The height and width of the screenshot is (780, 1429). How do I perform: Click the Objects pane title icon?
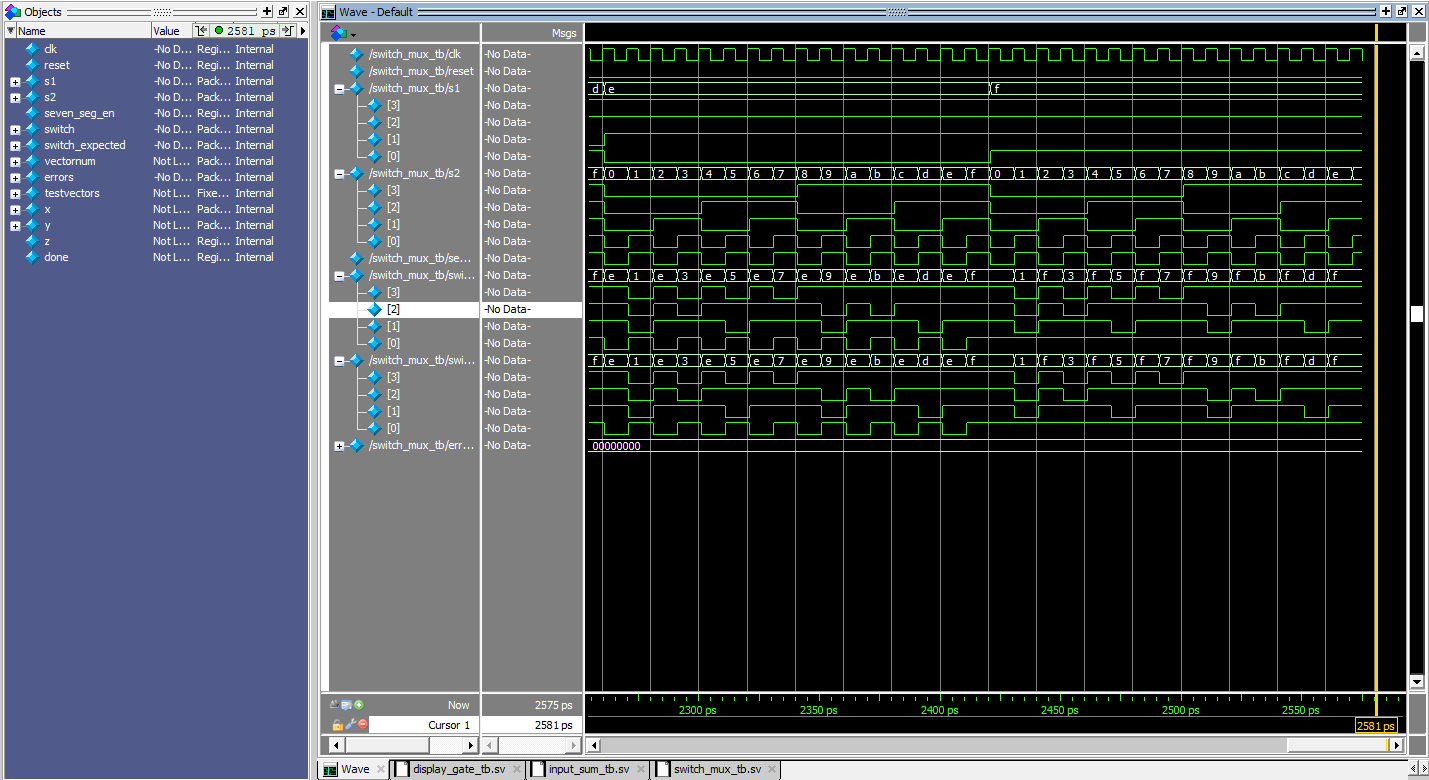13,12
